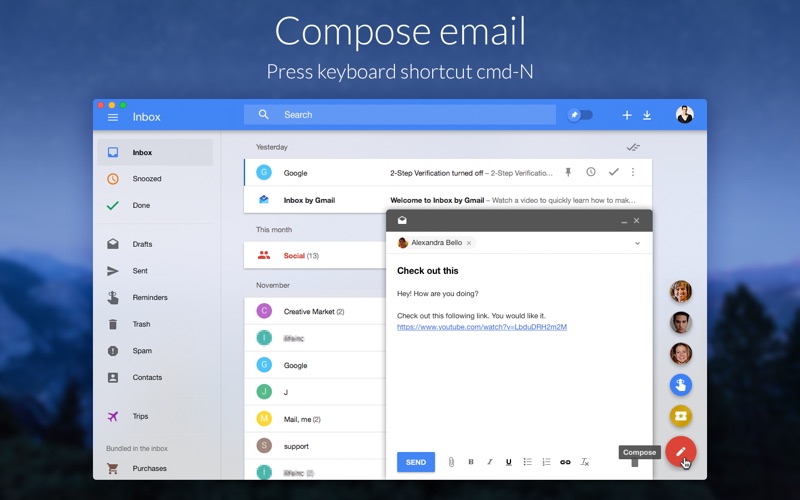Open the Purchases bundle
The width and height of the screenshot is (800, 500).
click(155, 468)
